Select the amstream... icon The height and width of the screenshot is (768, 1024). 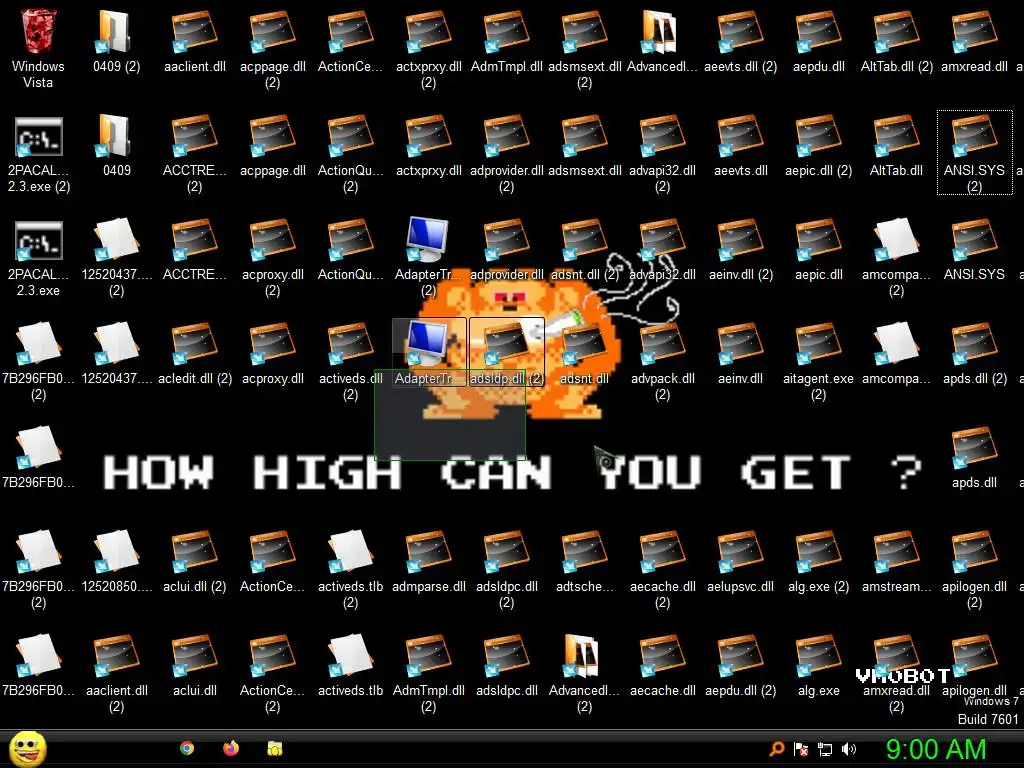(x=896, y=552)
